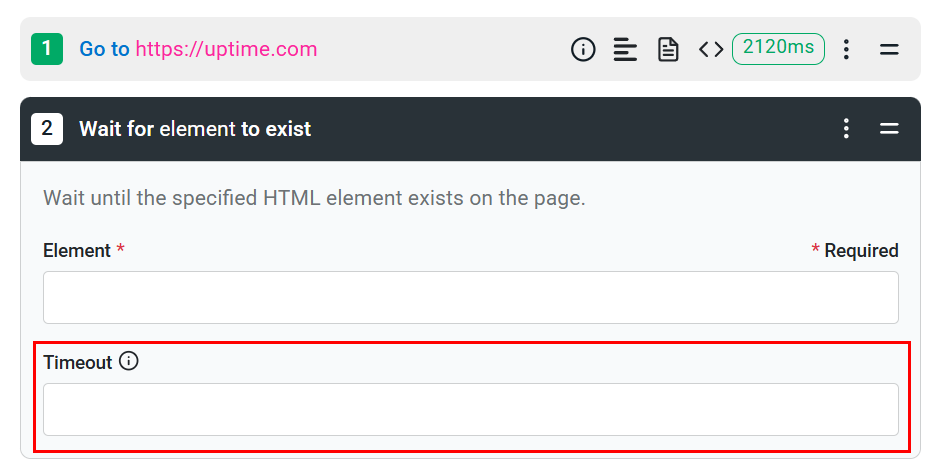Click the info icon next to Timeout

click(129, 362)
